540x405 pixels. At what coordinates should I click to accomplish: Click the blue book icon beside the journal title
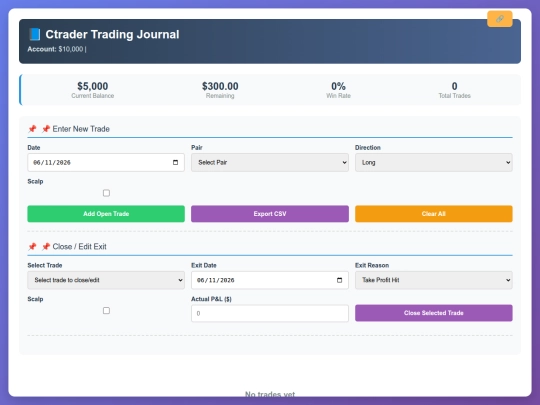tap(34, 34)
